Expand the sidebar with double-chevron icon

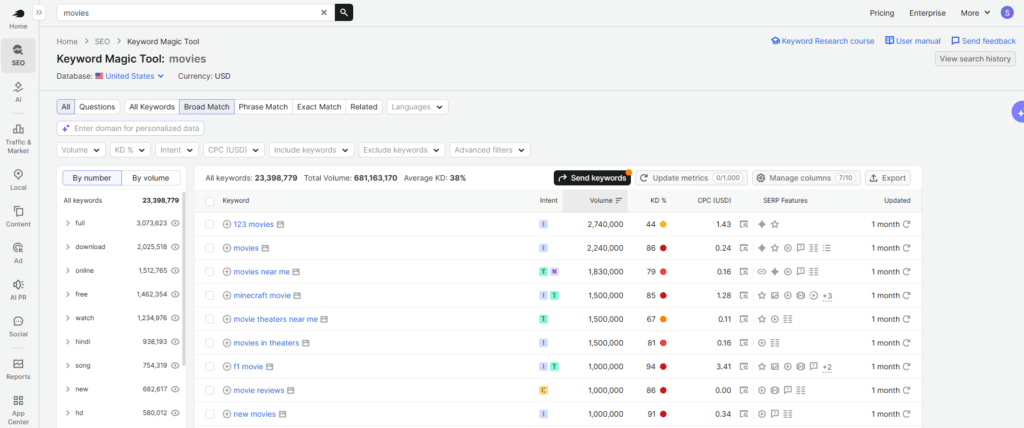click(x=39, y=12)
